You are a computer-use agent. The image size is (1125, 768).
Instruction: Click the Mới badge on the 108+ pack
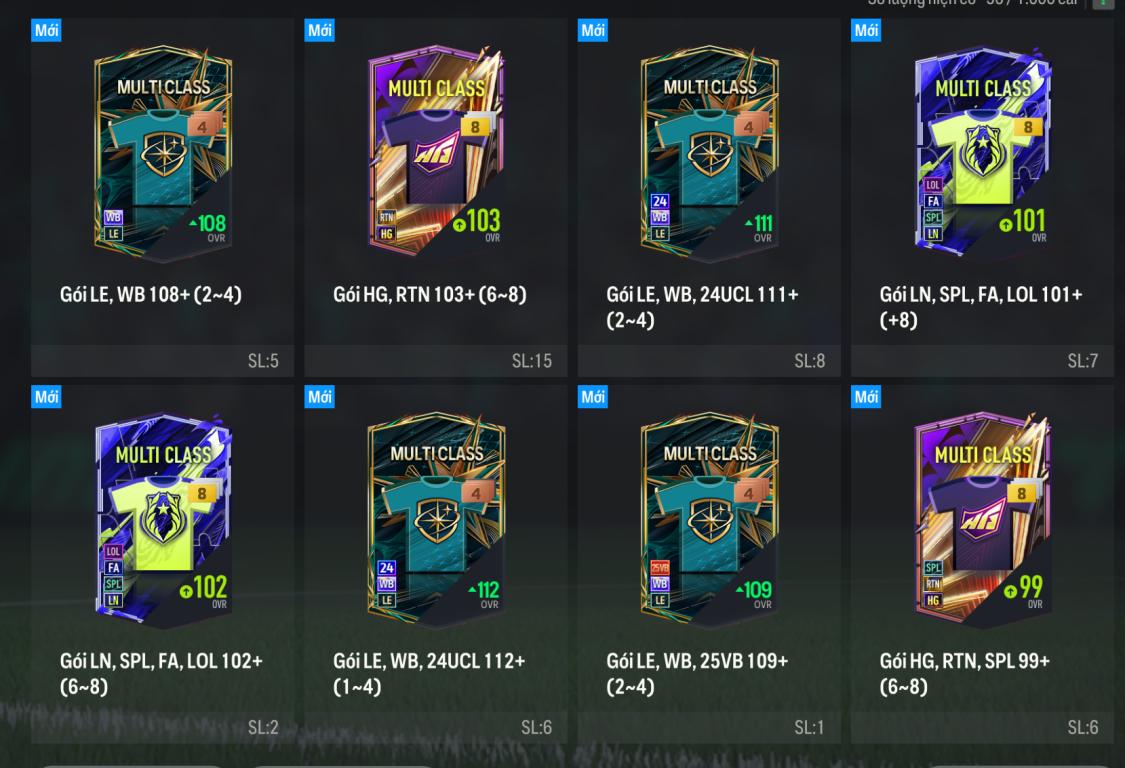click(46, 30)
